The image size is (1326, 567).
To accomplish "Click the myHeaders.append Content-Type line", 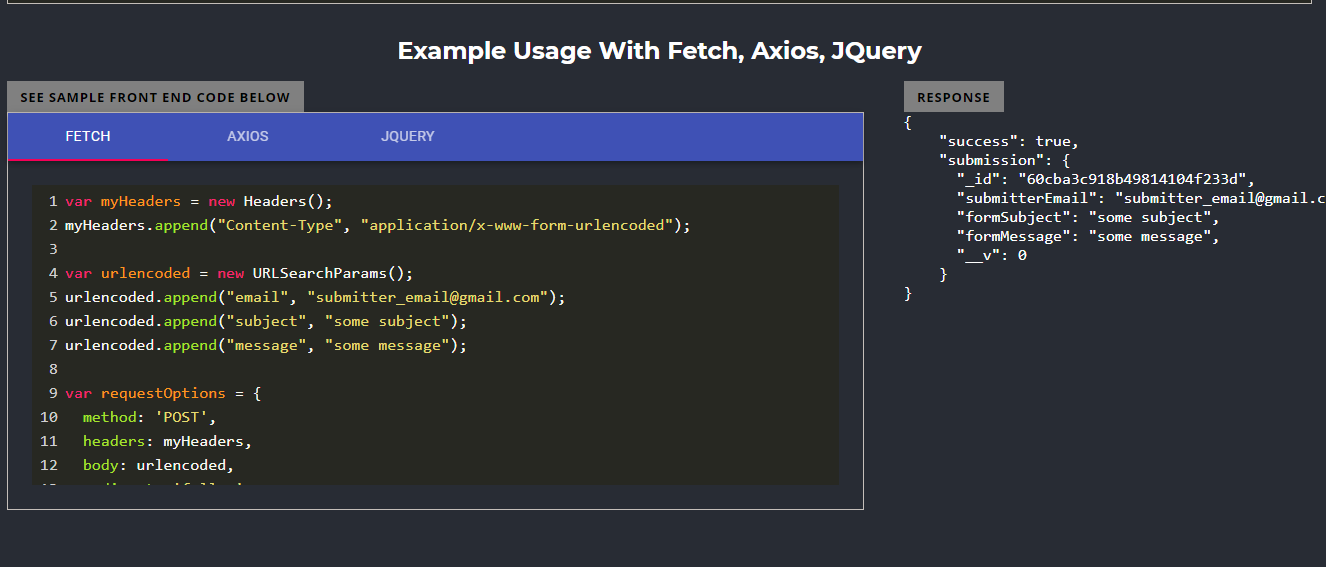I will (x=378, y=225).
